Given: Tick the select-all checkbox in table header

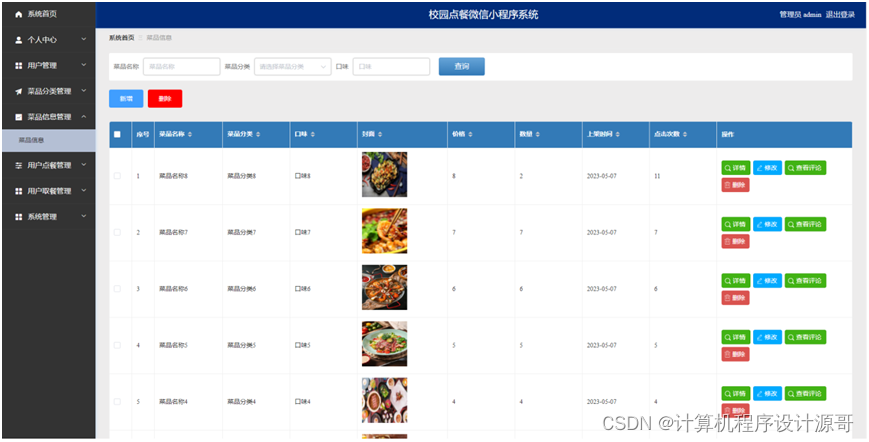Looking at the screenshot, I should pyautogui.click(x=117, y=135).
